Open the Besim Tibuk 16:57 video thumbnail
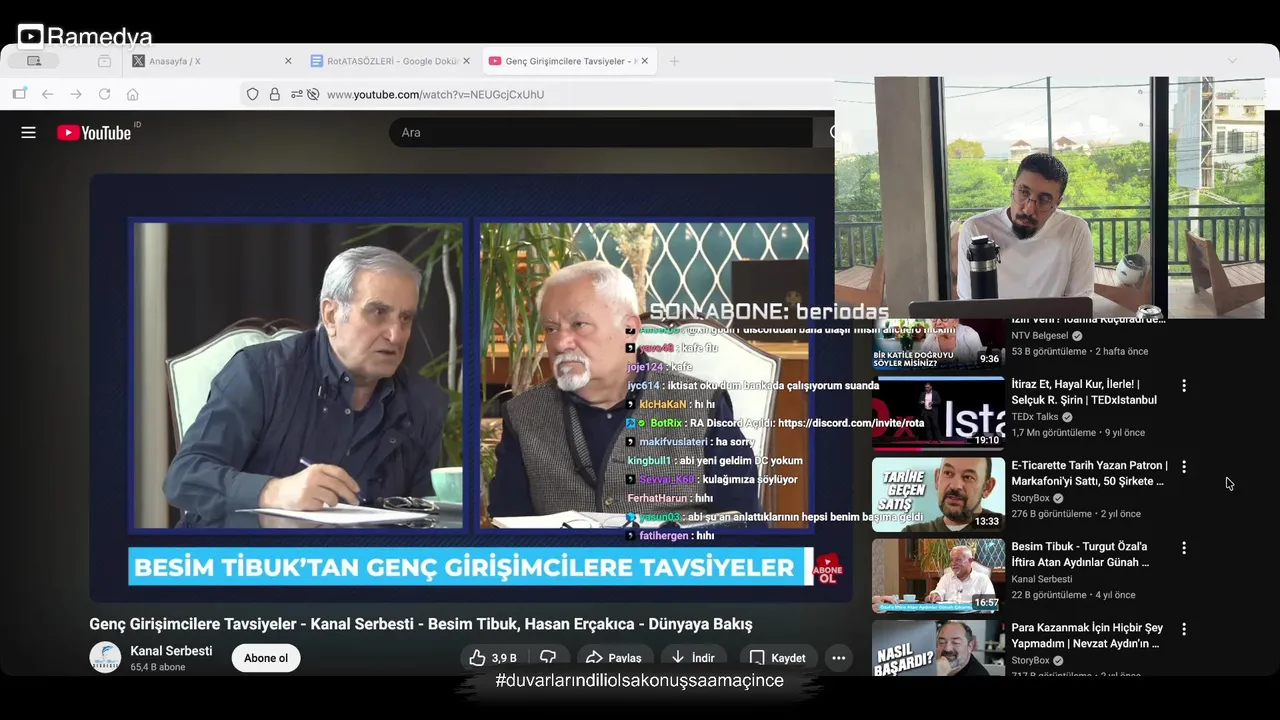This screenshot has width=1280, height=720. click(x=938, y=575)
